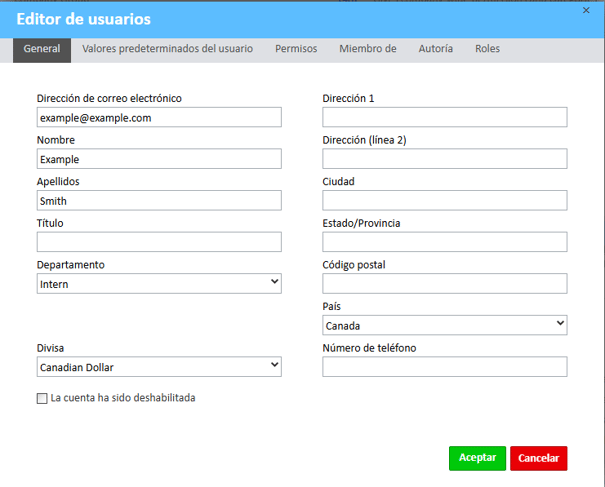Image resolution: width=605 pixels, height=487 pixels.
Task: Click the red Cancelar button
Action: click(x=539, y=458)
